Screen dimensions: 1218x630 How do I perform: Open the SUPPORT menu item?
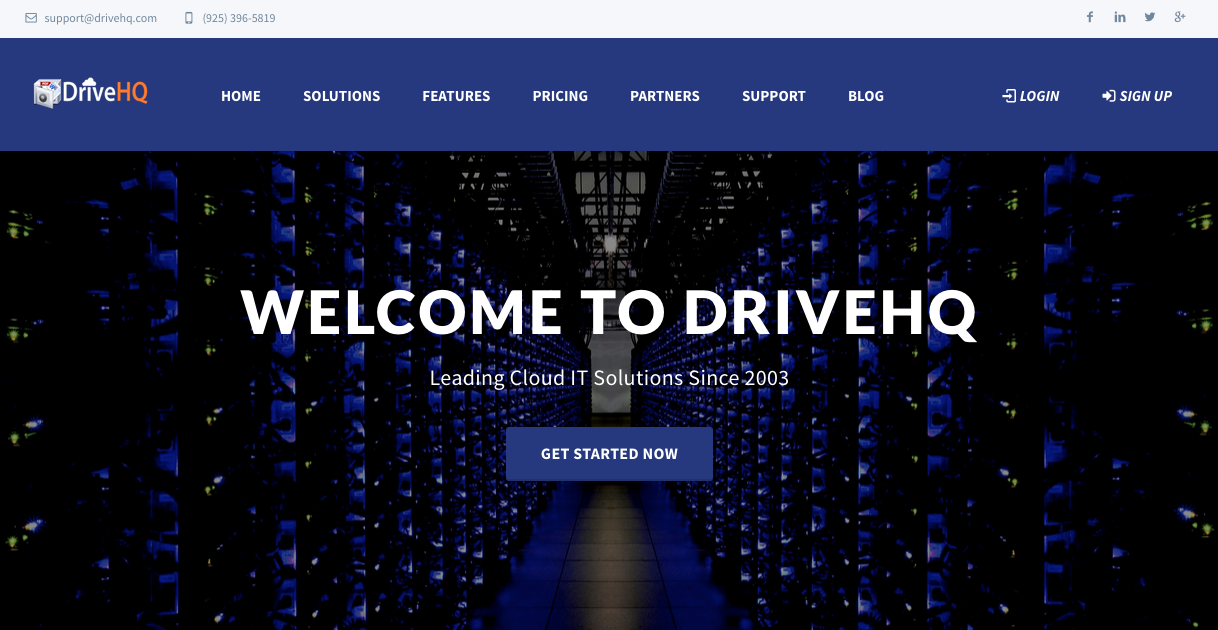pyautogui.click(x=774, y=96)
